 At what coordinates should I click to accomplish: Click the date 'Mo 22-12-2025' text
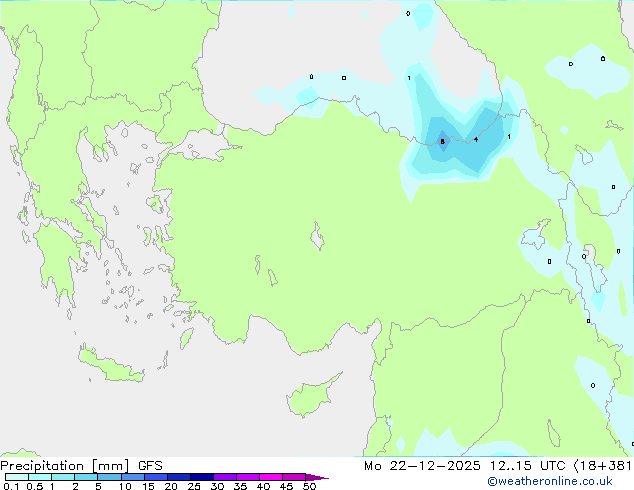pyautogui.click(x=422, y=466)
